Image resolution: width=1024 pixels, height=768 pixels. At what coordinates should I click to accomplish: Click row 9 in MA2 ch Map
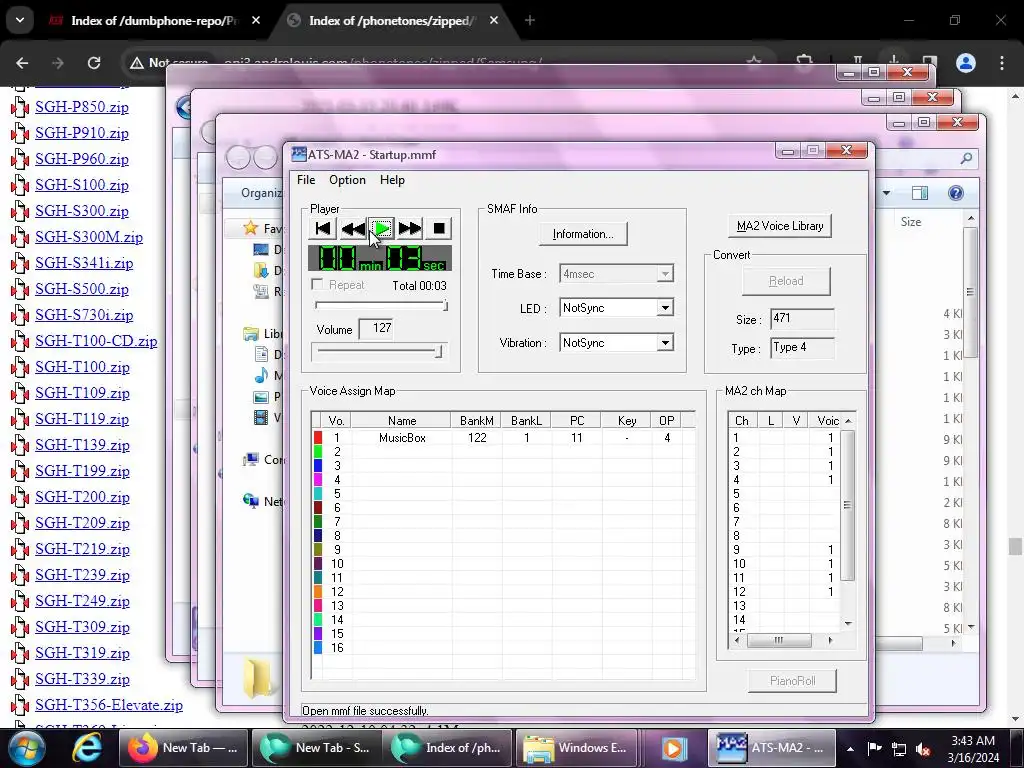click(784, 550)
